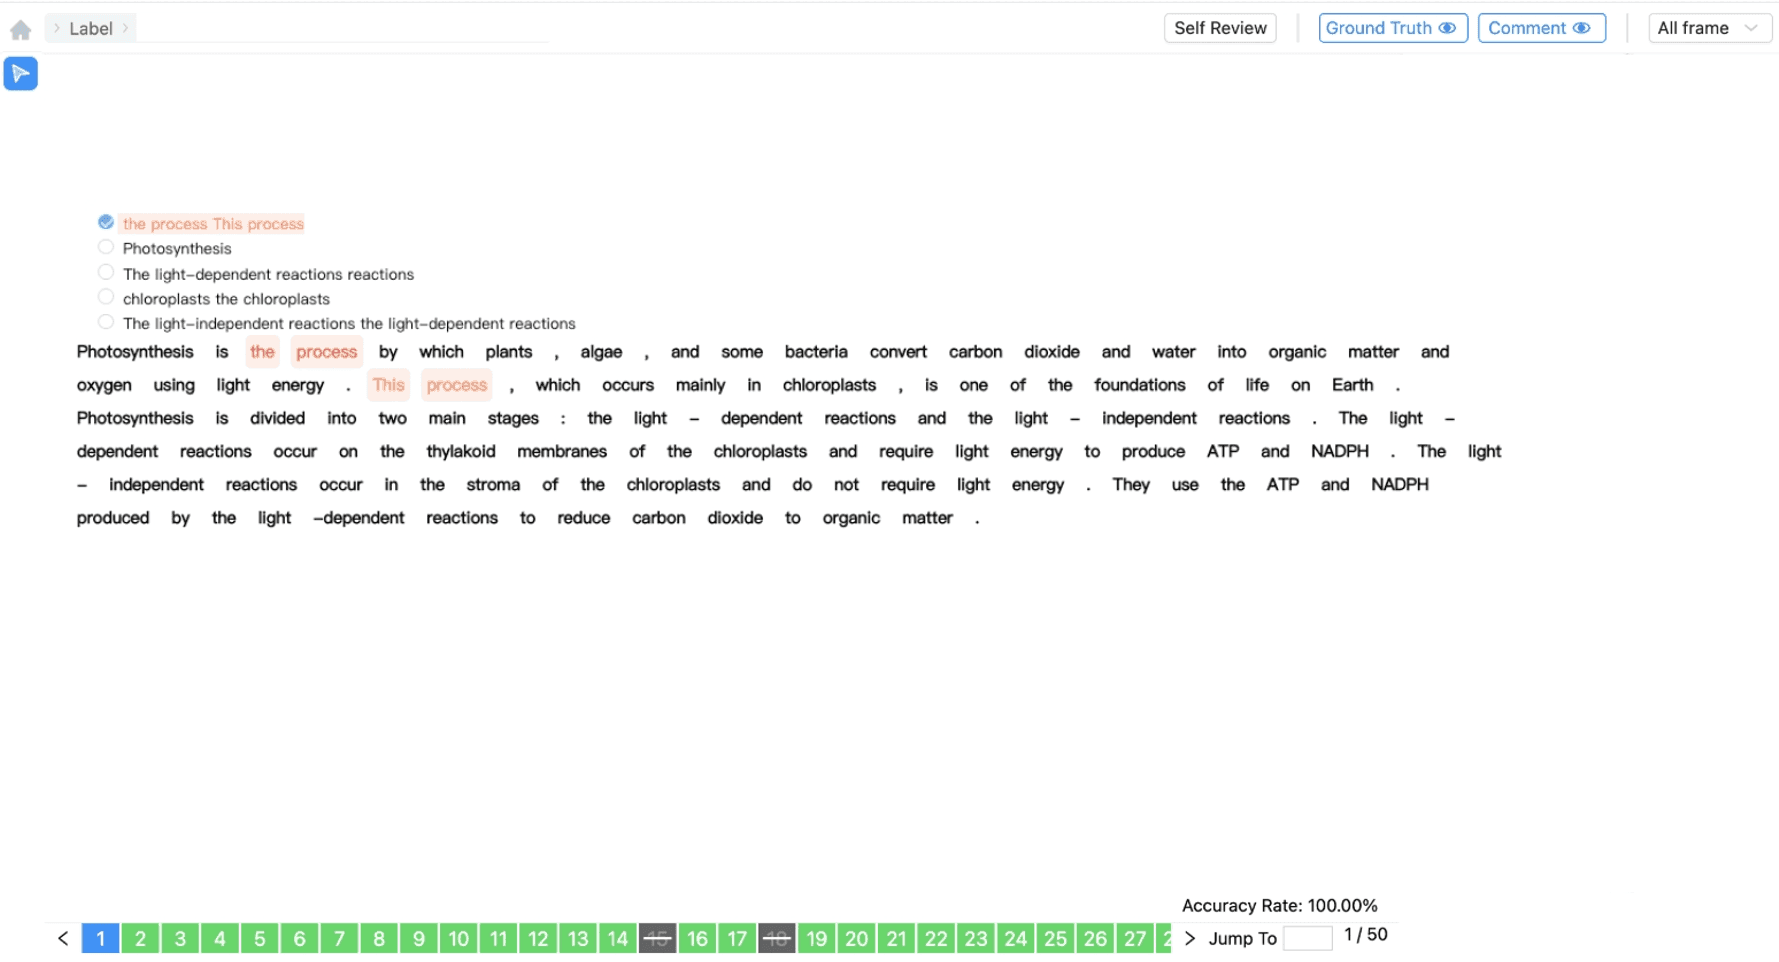Expand the chevron before Label breadcrumb
This screenshot has width=1779, height=962.
pos(57,28)
